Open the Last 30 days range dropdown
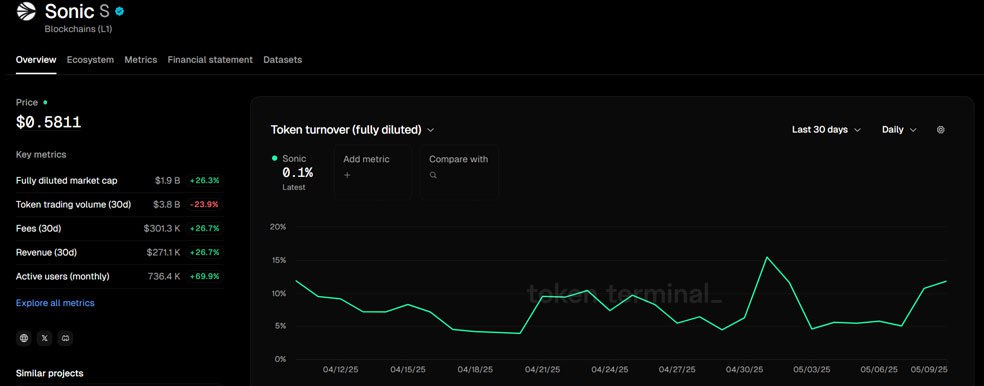This screenshot has width=984, height=386. [826, 130]
